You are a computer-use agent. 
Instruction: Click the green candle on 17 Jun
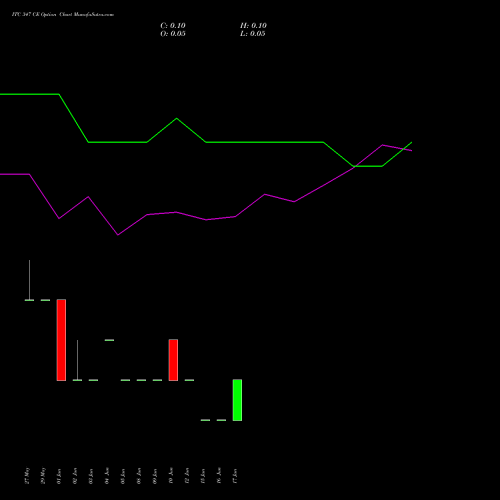click(237, 400)
